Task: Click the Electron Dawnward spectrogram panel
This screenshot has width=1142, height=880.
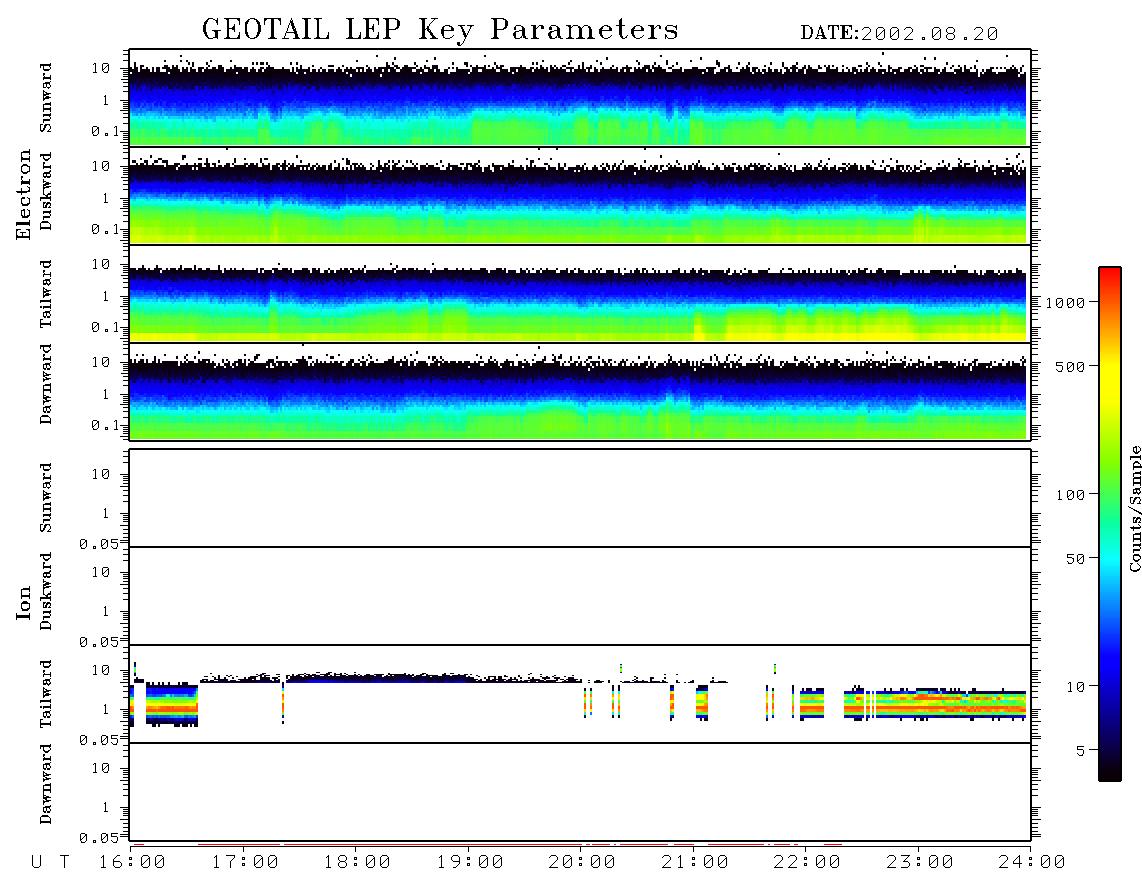Action: pos(580,392)
